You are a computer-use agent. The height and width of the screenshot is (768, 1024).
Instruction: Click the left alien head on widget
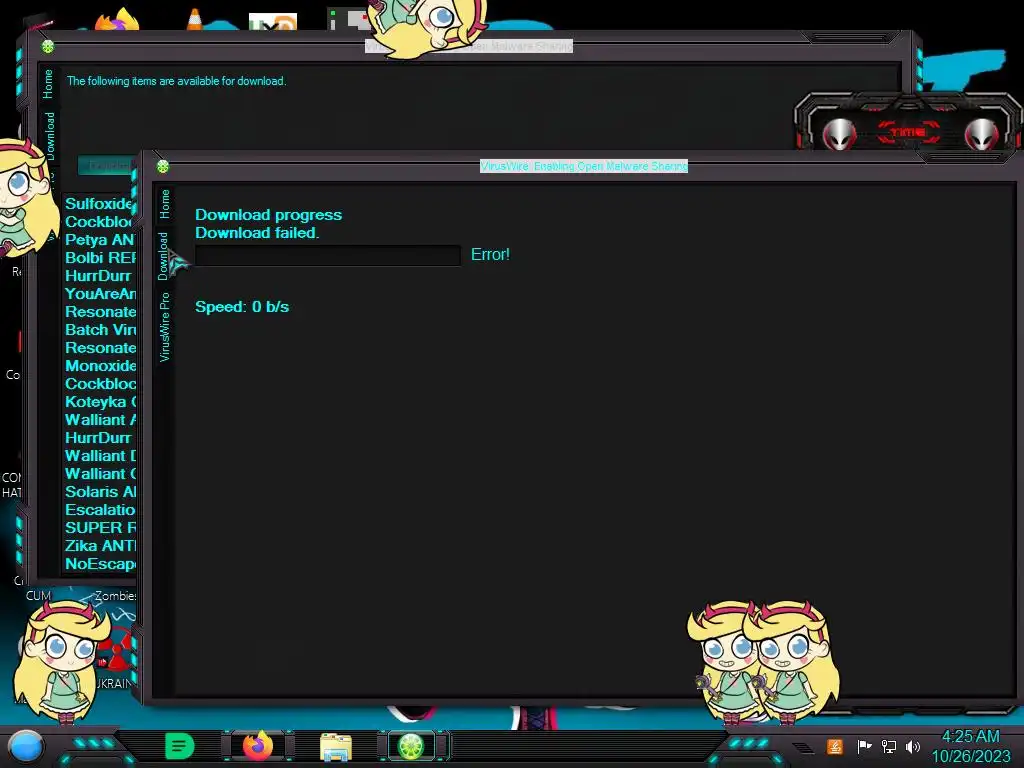tap(839, 135)
